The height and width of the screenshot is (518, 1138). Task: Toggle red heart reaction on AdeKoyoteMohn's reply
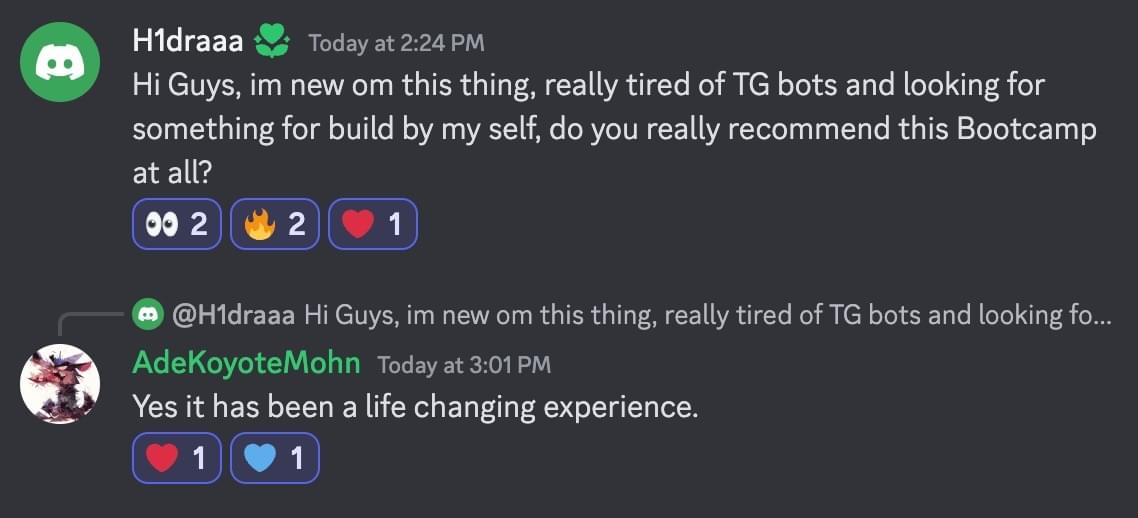pyautogui.click(x=177, y=458)
